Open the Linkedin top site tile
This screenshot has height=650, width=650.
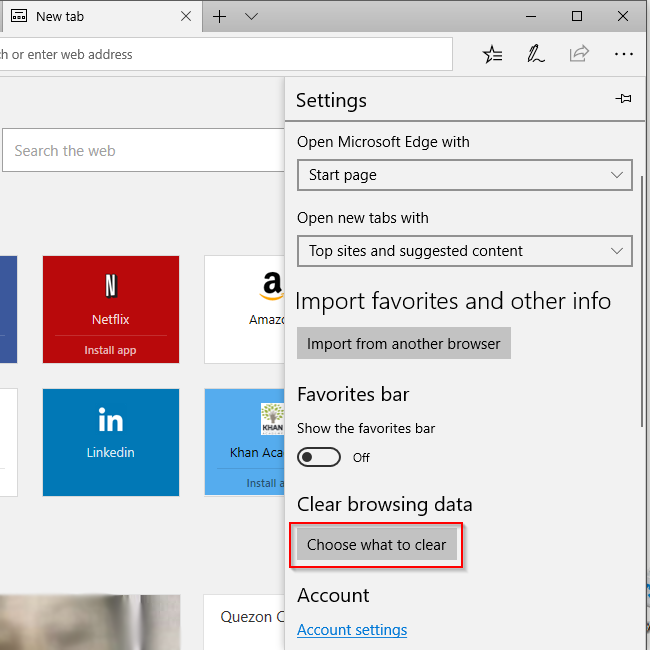[111, 442]
